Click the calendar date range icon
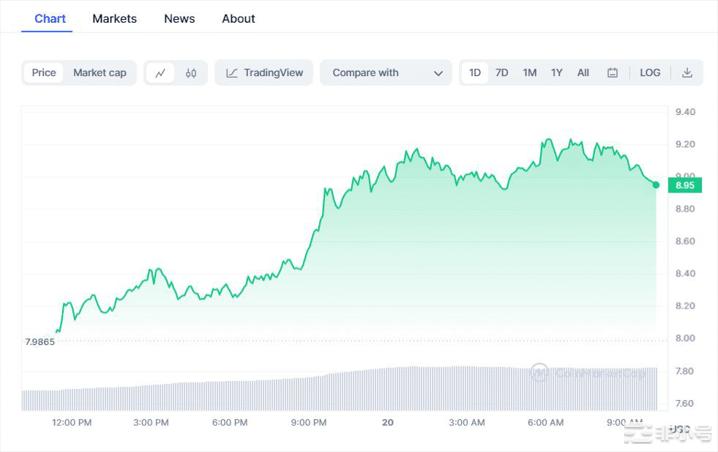This screenshot has height=452, width=718. 612,73
